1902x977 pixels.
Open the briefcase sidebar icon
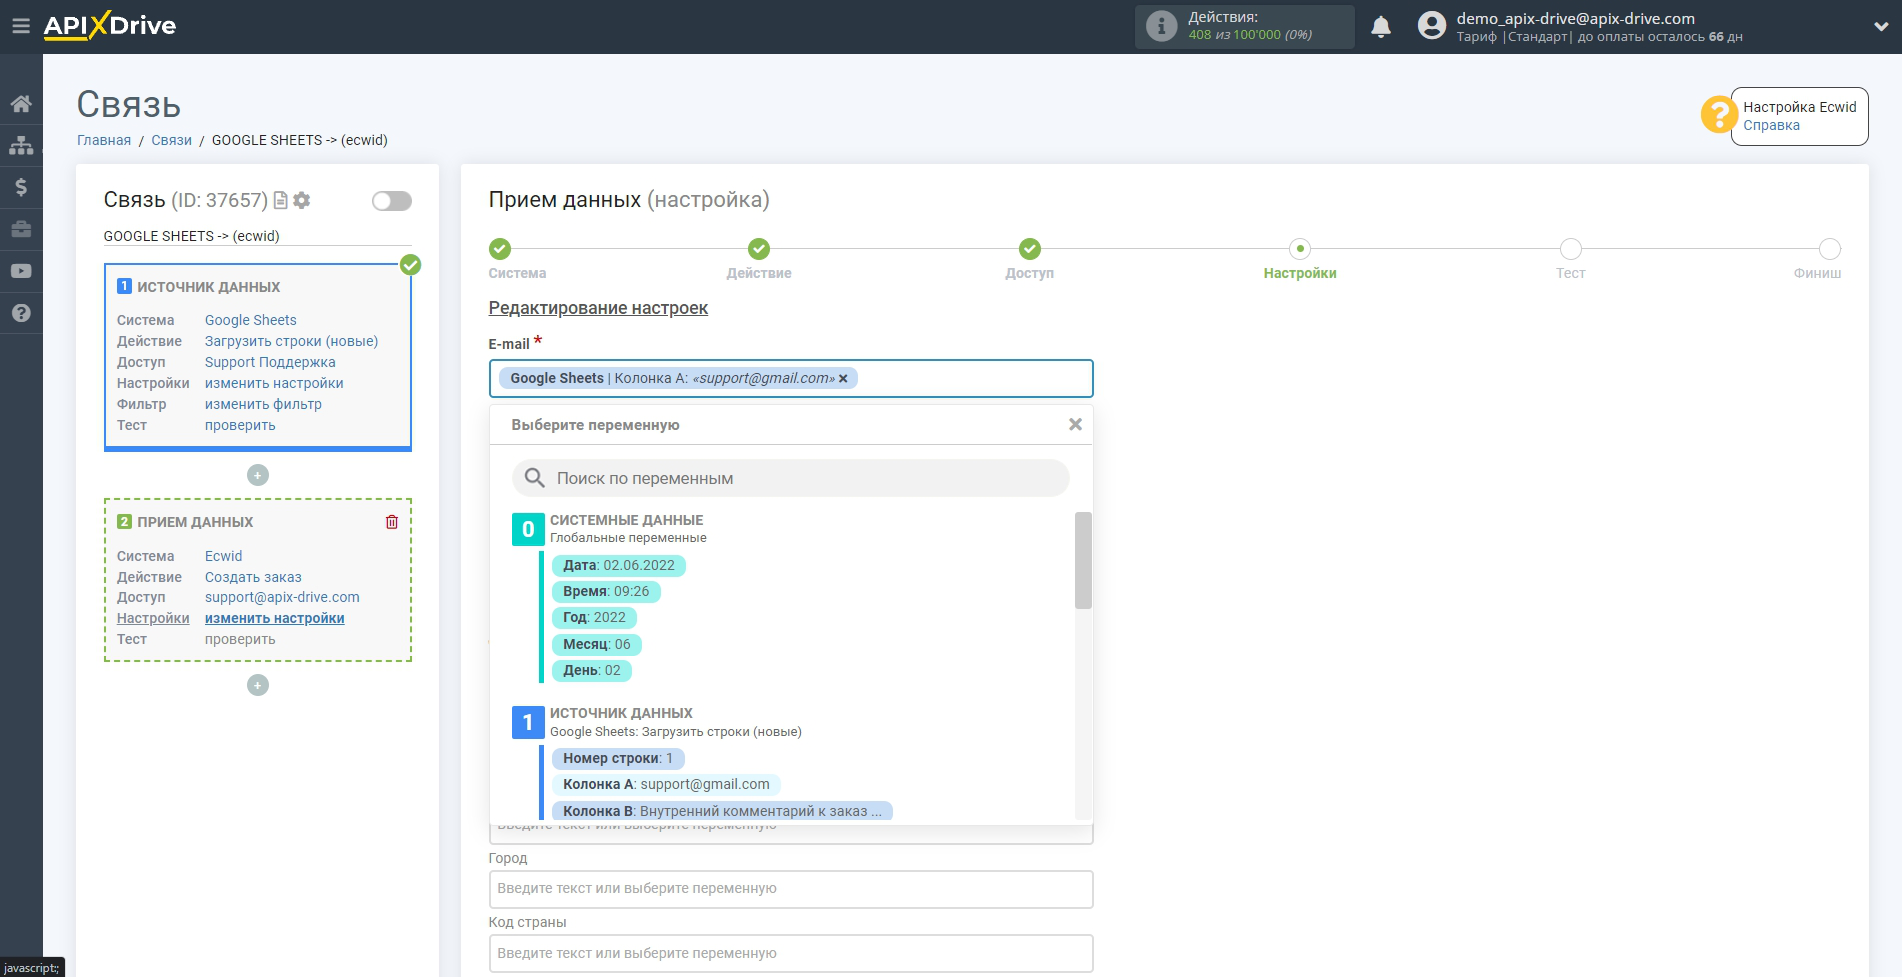tap(21, 229)
